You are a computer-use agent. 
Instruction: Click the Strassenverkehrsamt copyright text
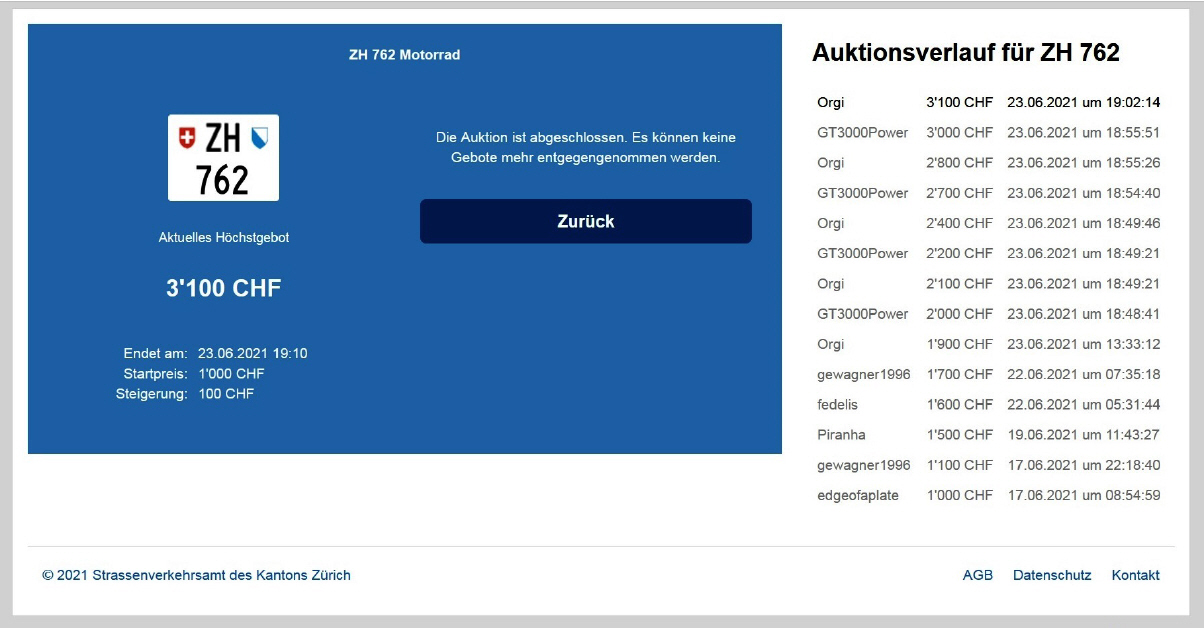click(196, 575)
